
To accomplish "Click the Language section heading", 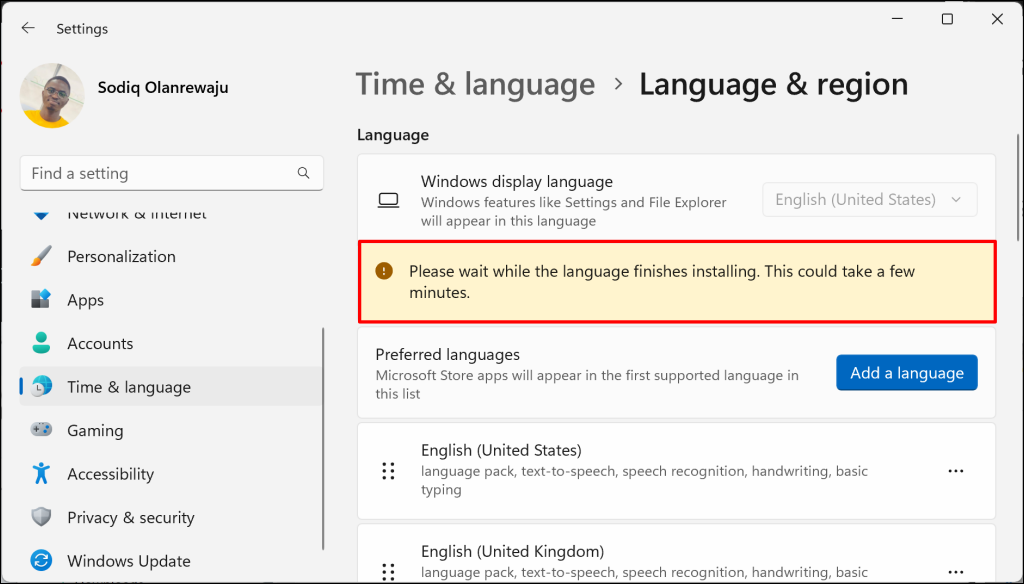I will pos(393,135).
